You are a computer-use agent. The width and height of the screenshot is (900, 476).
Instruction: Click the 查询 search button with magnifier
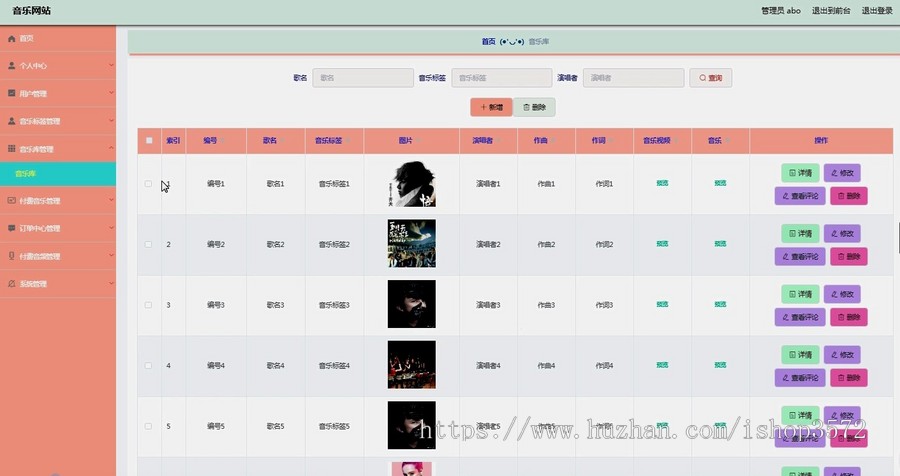pyautogui.click(x=711, y=78)
